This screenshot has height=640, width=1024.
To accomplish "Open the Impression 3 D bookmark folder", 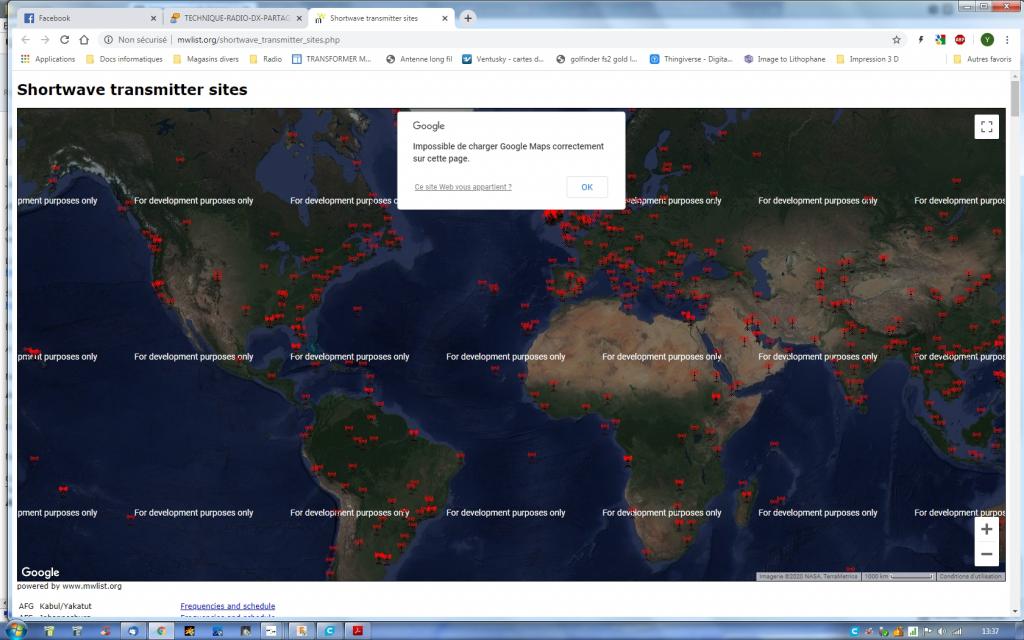I will pos(867,59).
